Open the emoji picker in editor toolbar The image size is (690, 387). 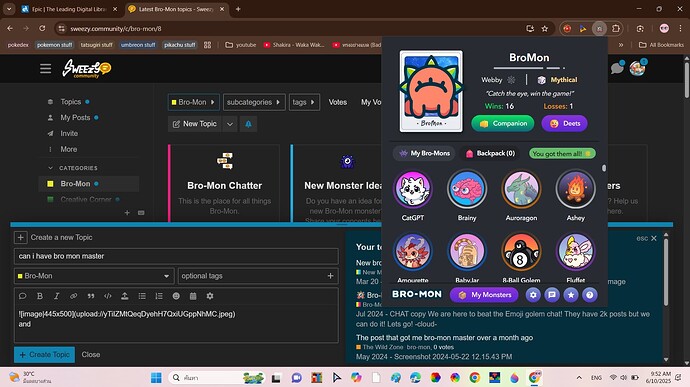(176, 296)
